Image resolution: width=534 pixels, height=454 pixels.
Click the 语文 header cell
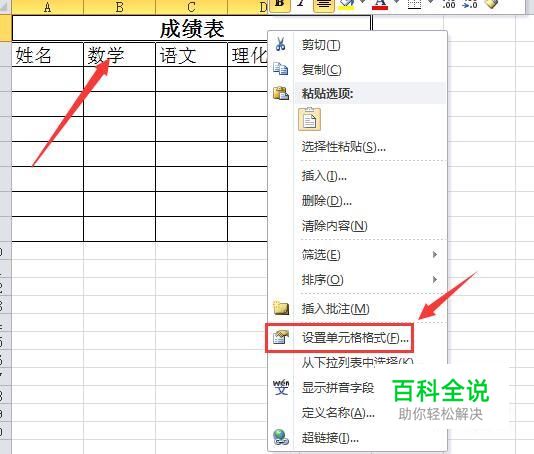click(x=191, y=55)
